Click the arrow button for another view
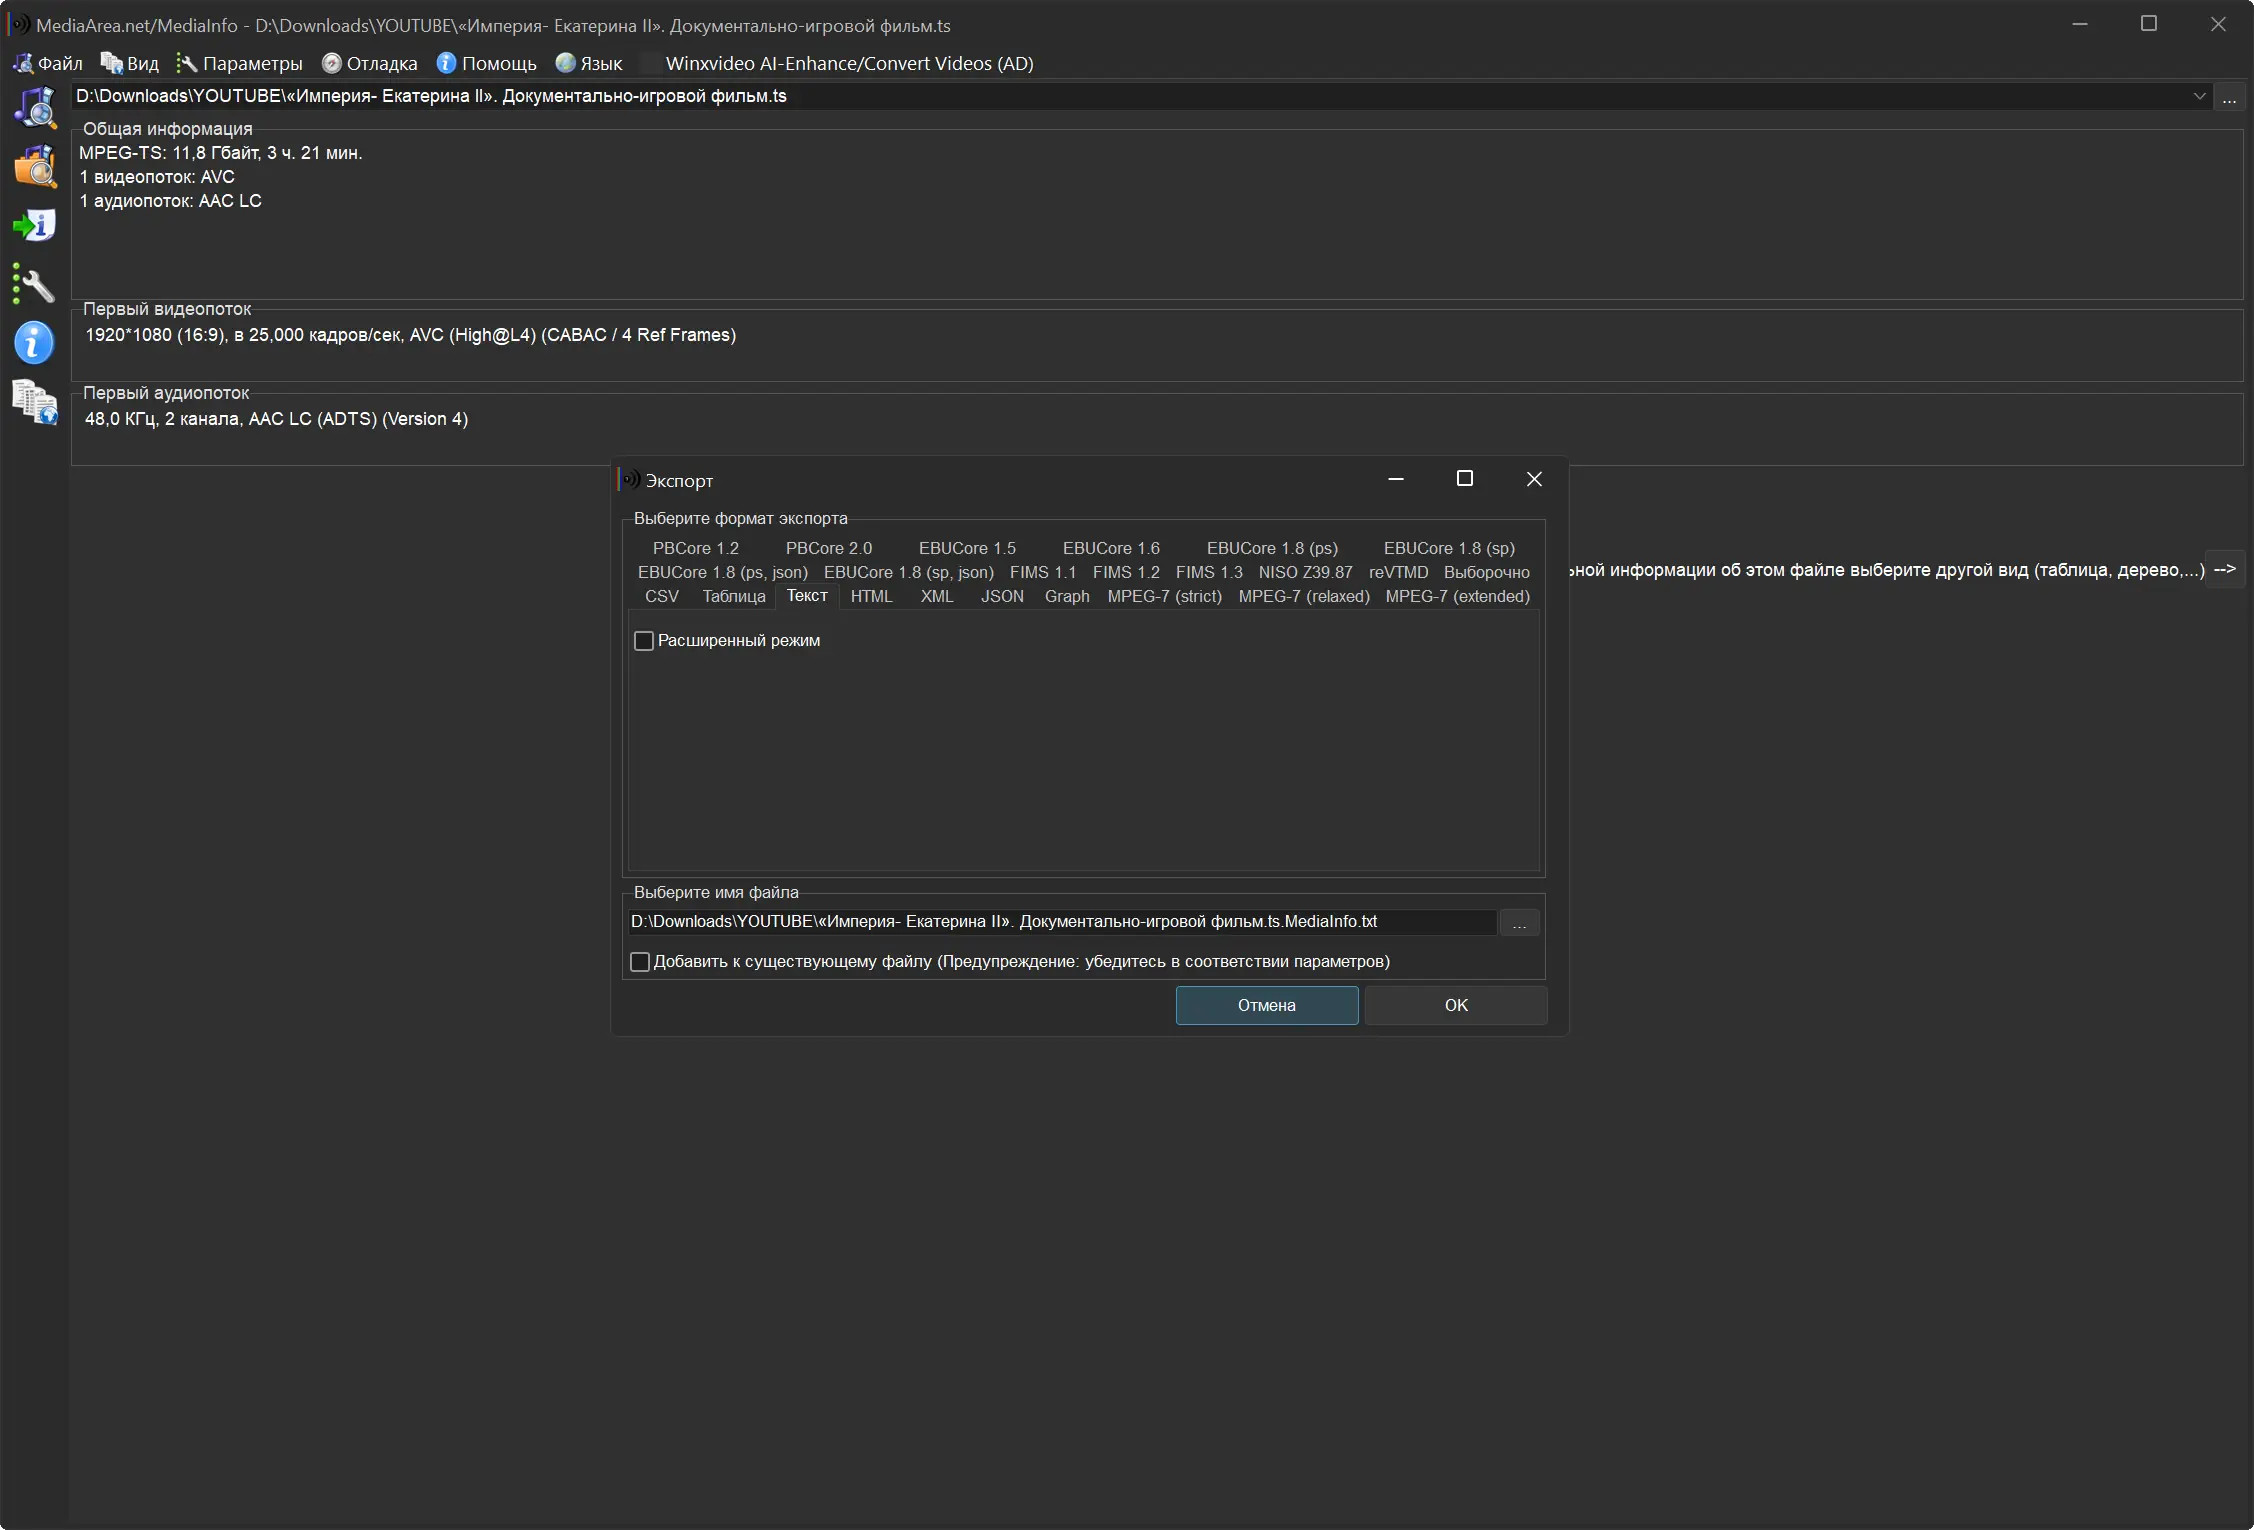The height and width of the screenshot is (1530, 2254). pos(2224,569)
